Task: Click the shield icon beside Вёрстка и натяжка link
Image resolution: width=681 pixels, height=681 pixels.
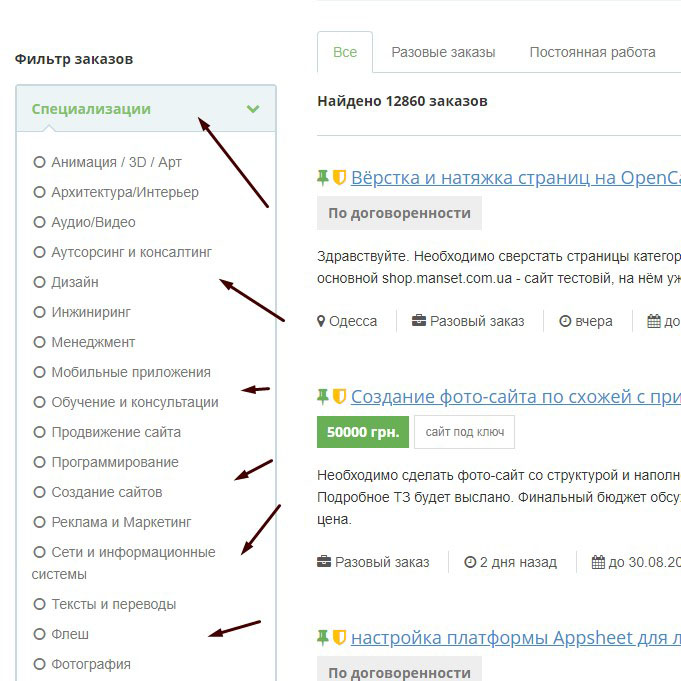Action: 339,178
